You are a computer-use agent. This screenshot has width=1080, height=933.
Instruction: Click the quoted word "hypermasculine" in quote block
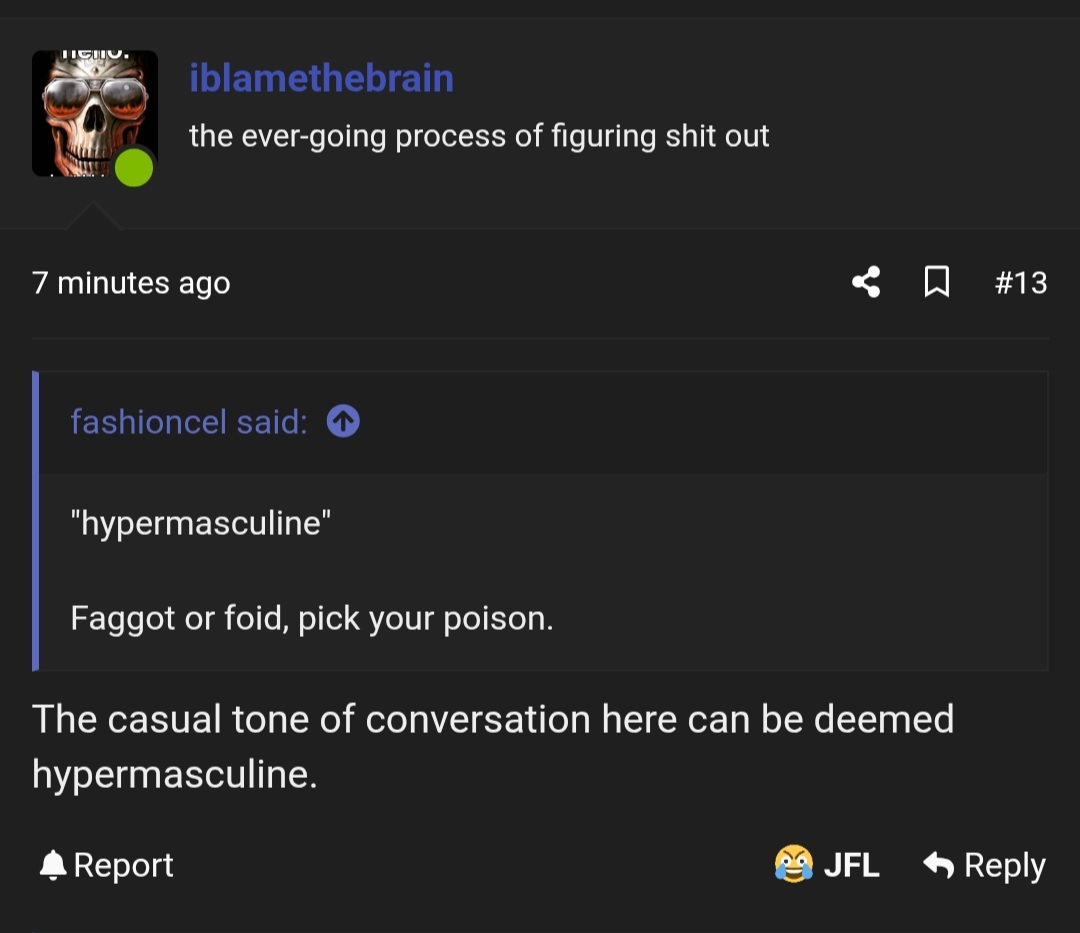[x=200, y=523]
